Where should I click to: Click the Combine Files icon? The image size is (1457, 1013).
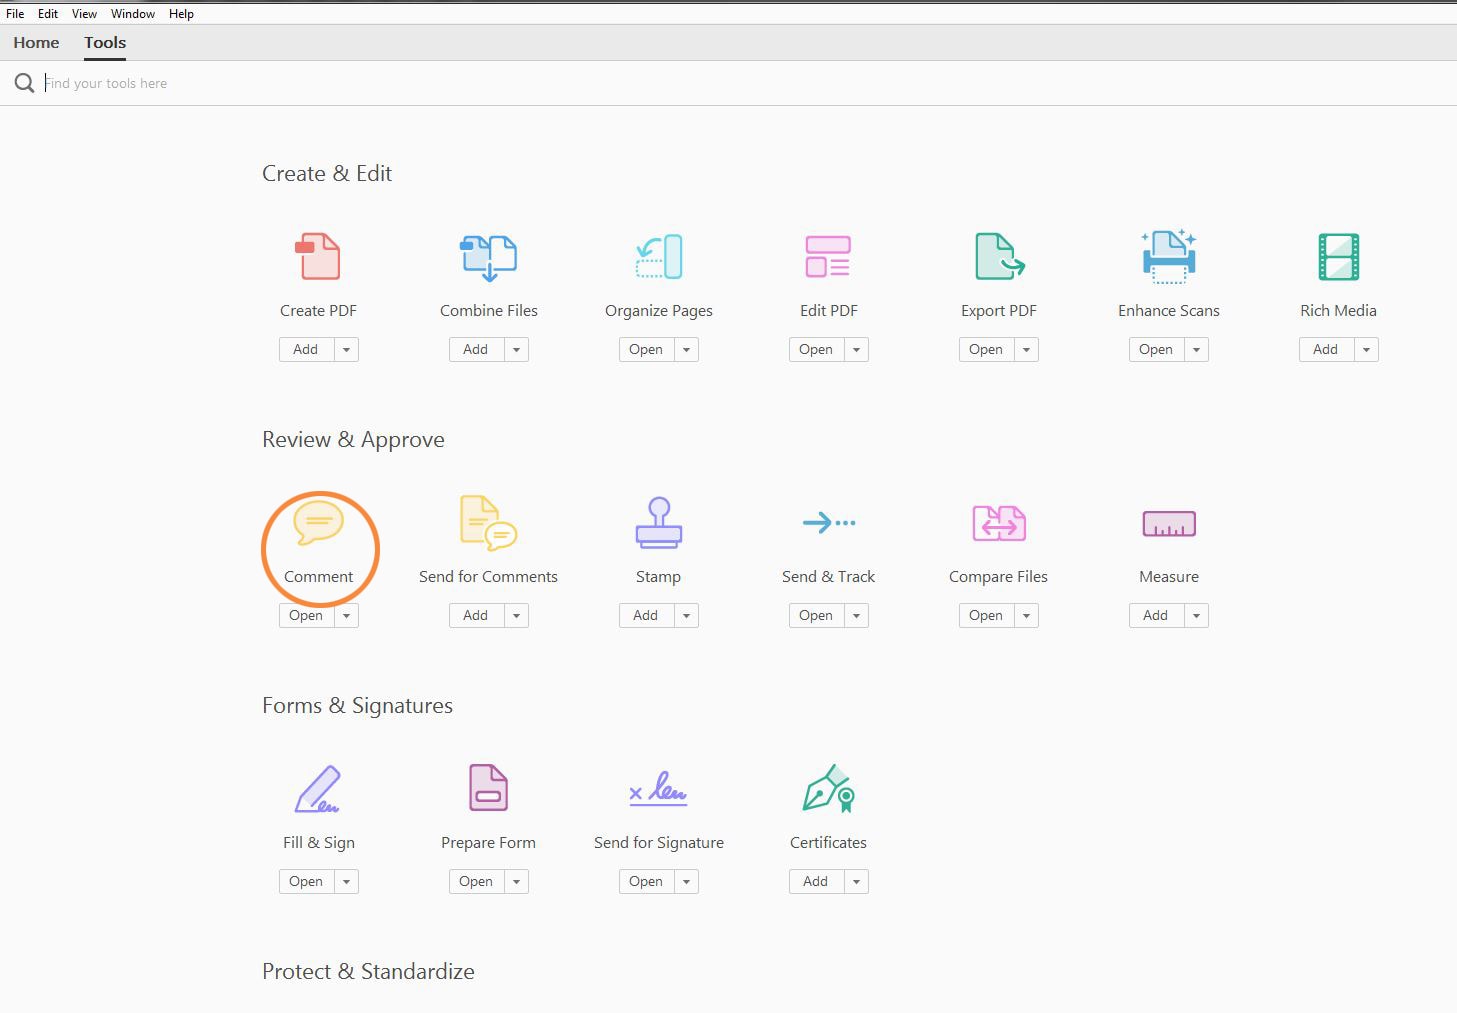(x=488, y=256)
